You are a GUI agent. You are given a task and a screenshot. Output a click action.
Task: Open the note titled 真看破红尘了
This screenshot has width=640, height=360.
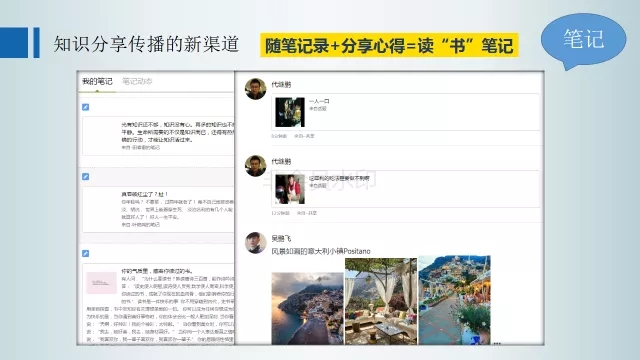145,194
